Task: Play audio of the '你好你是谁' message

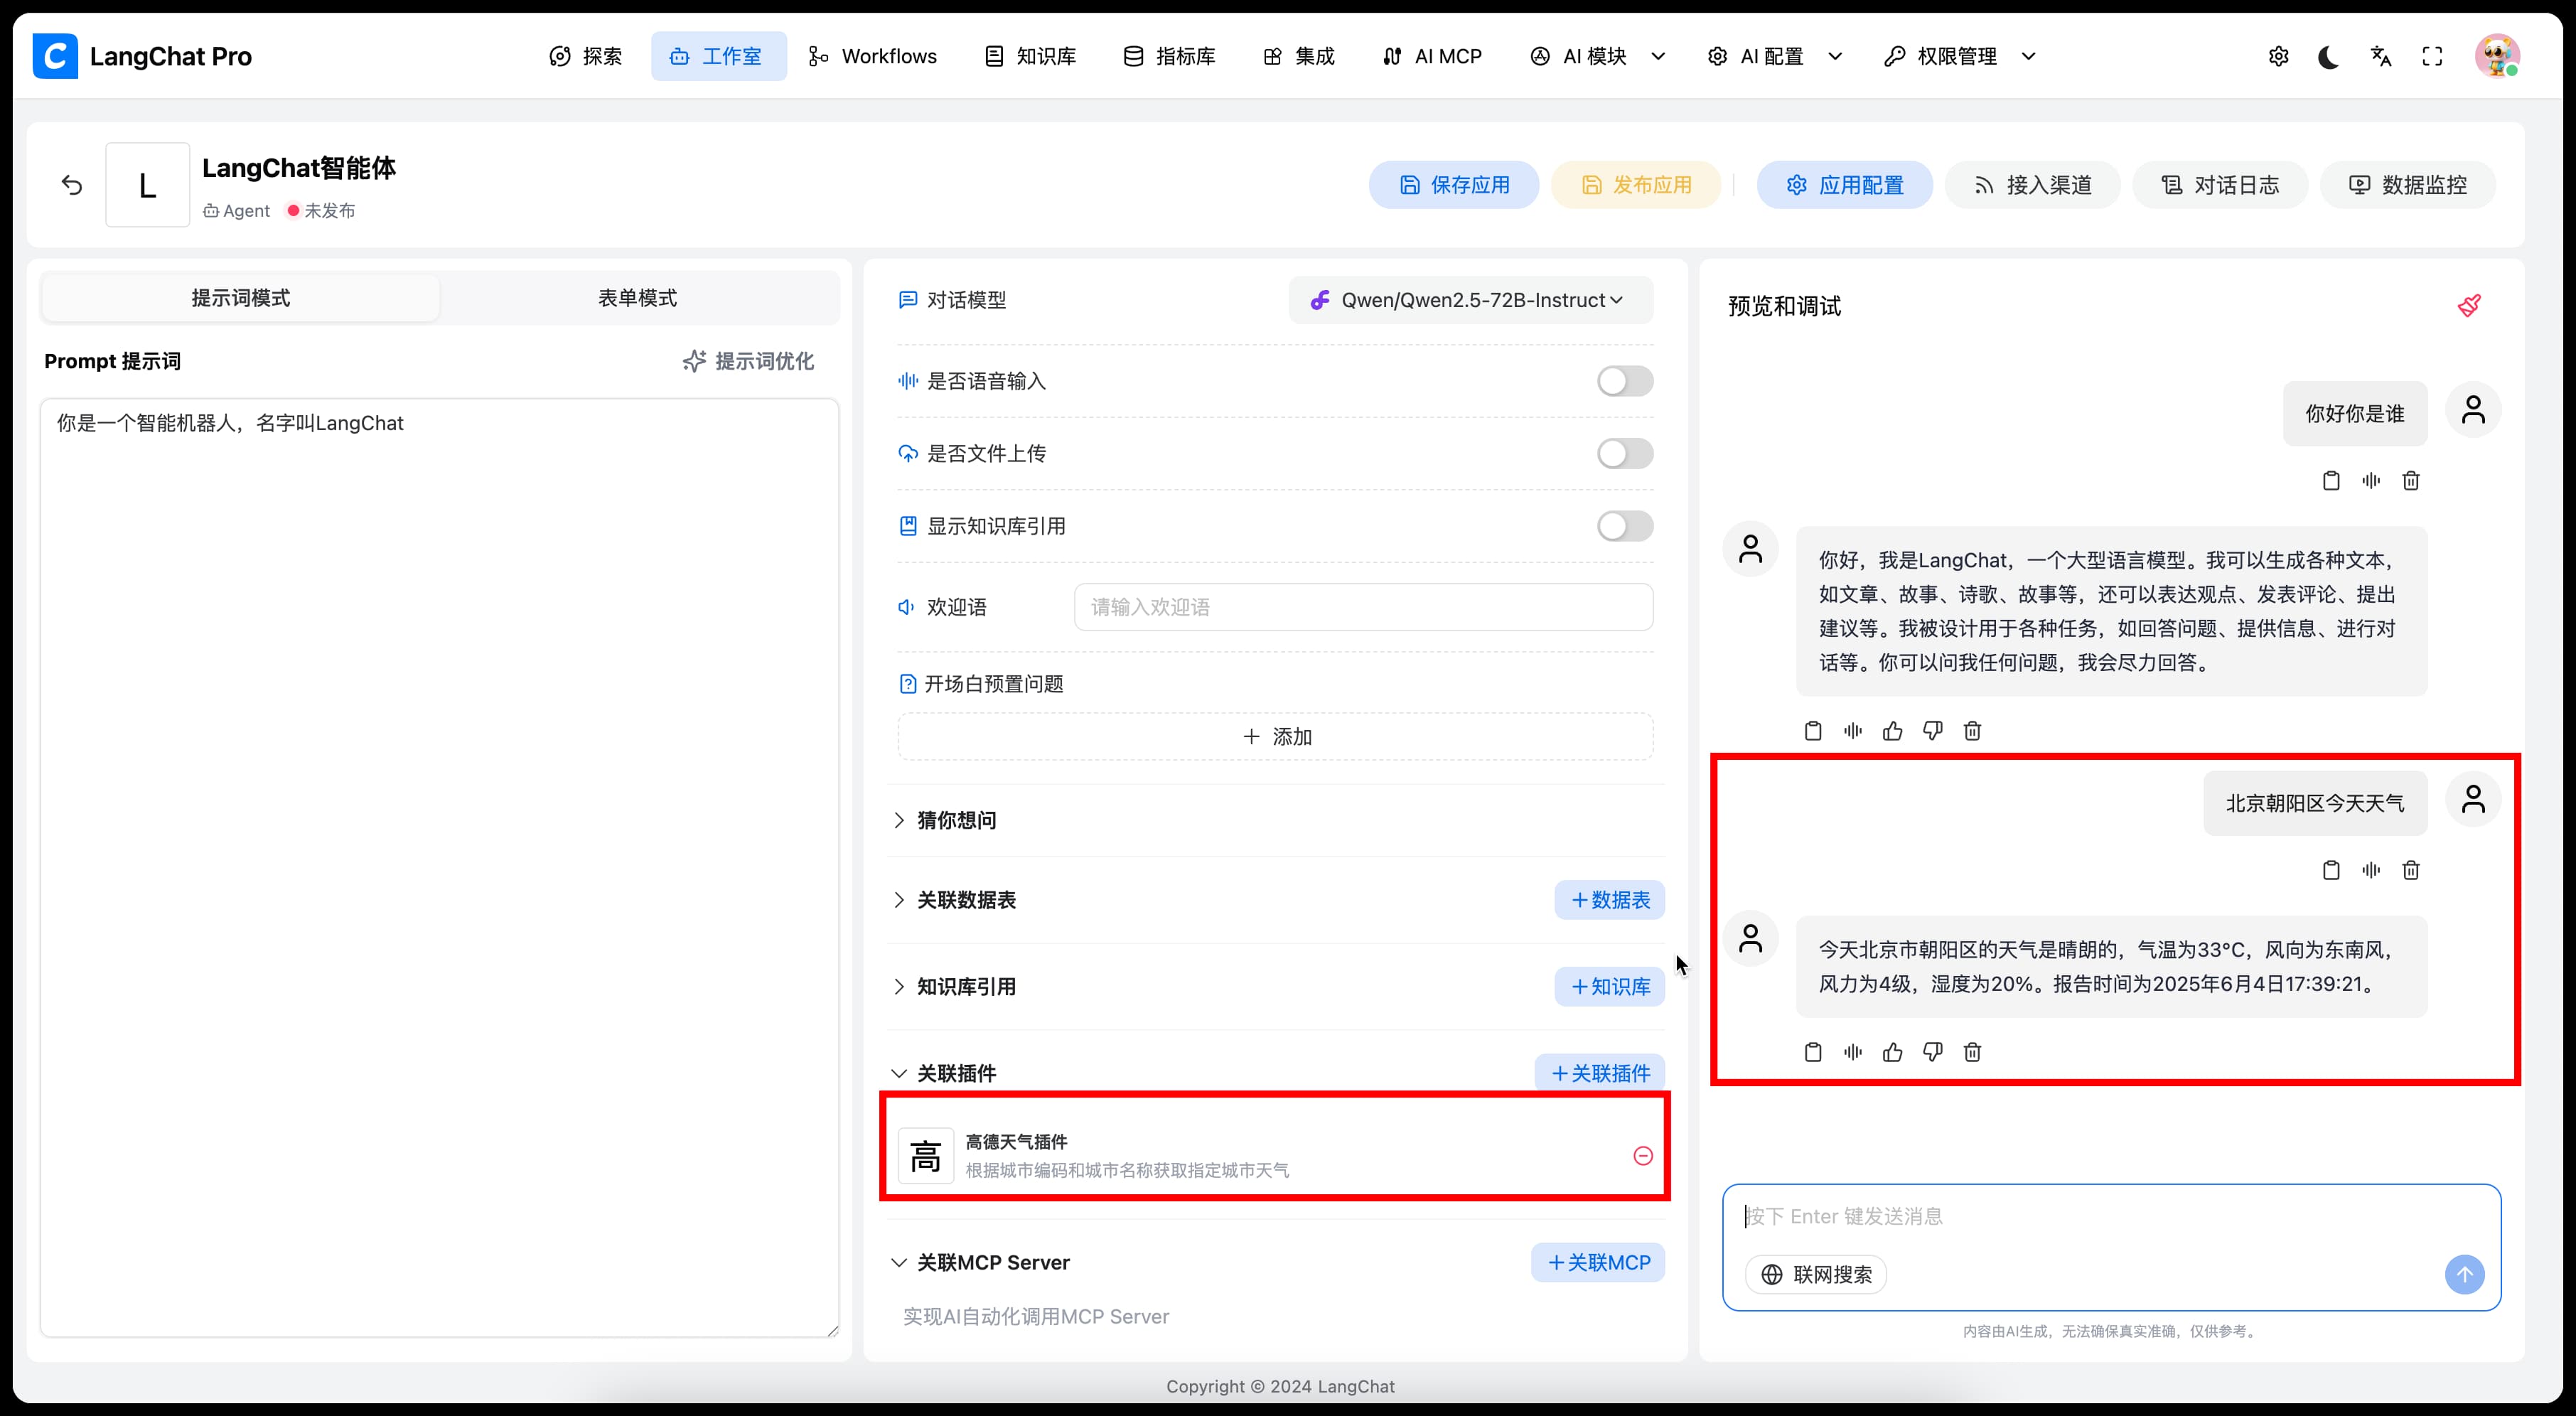Action: pos(2371,481)
